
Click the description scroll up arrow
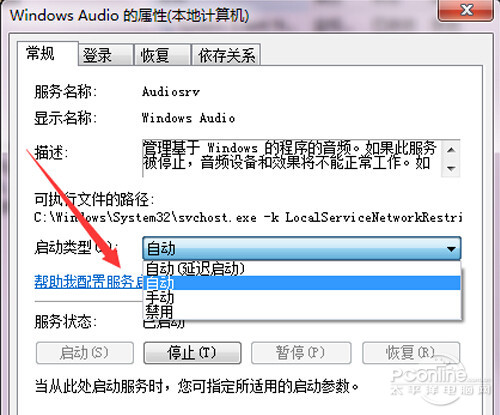451,150
